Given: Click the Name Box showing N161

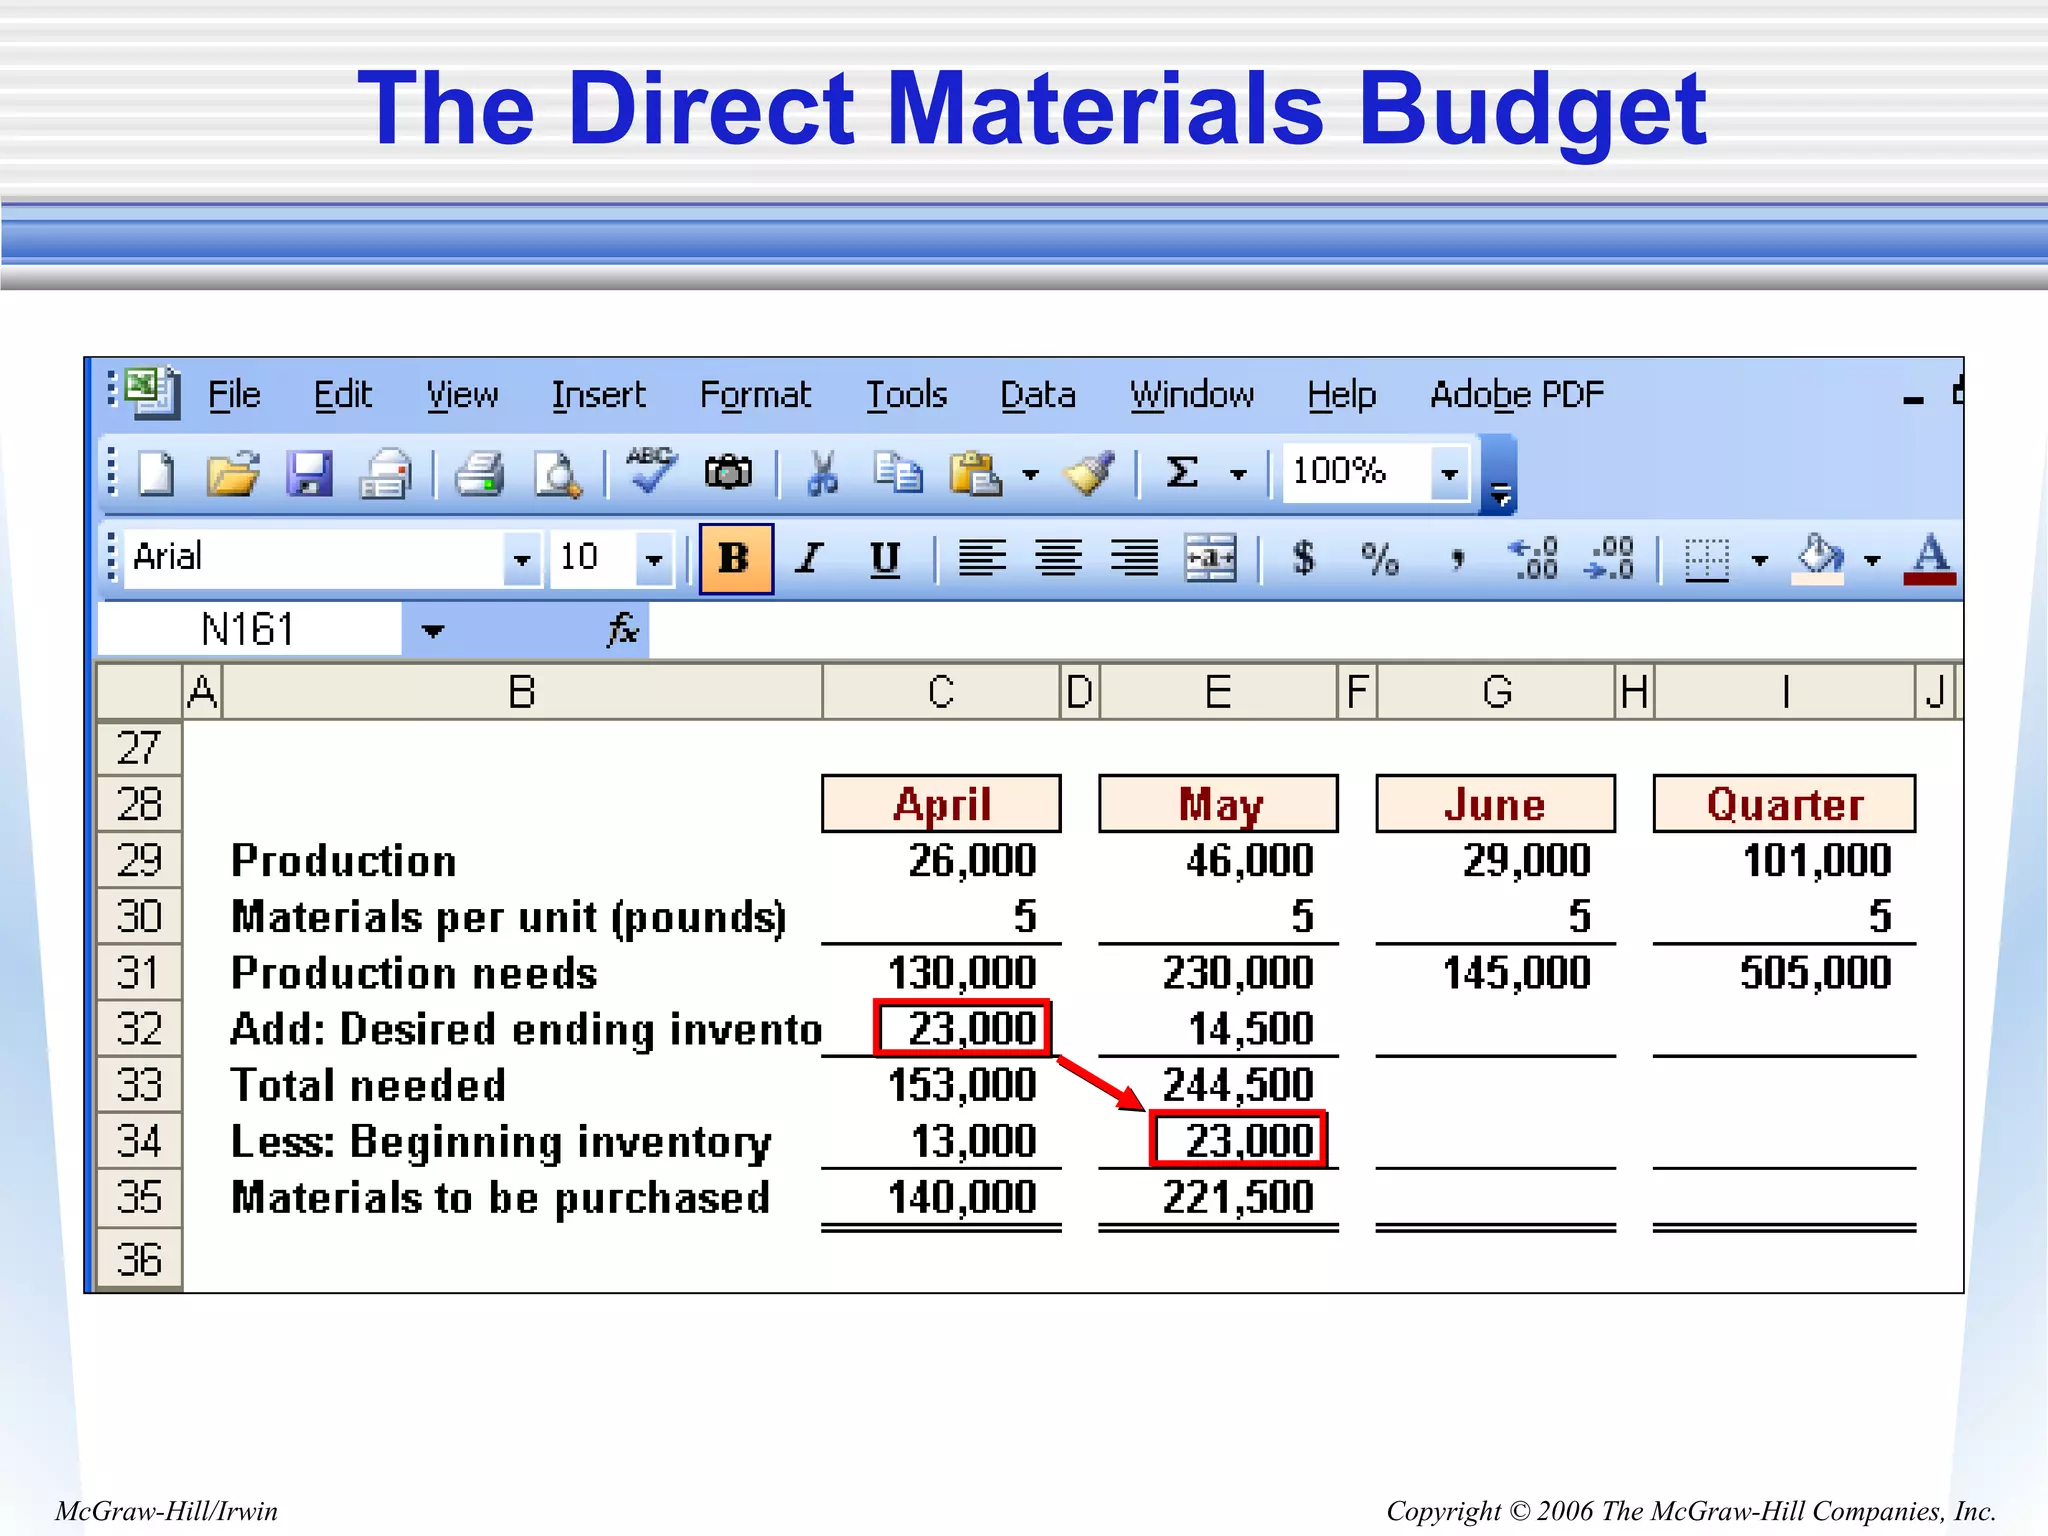Looking at the screenshot, I should pyautogui.click(x=249, y=630).
